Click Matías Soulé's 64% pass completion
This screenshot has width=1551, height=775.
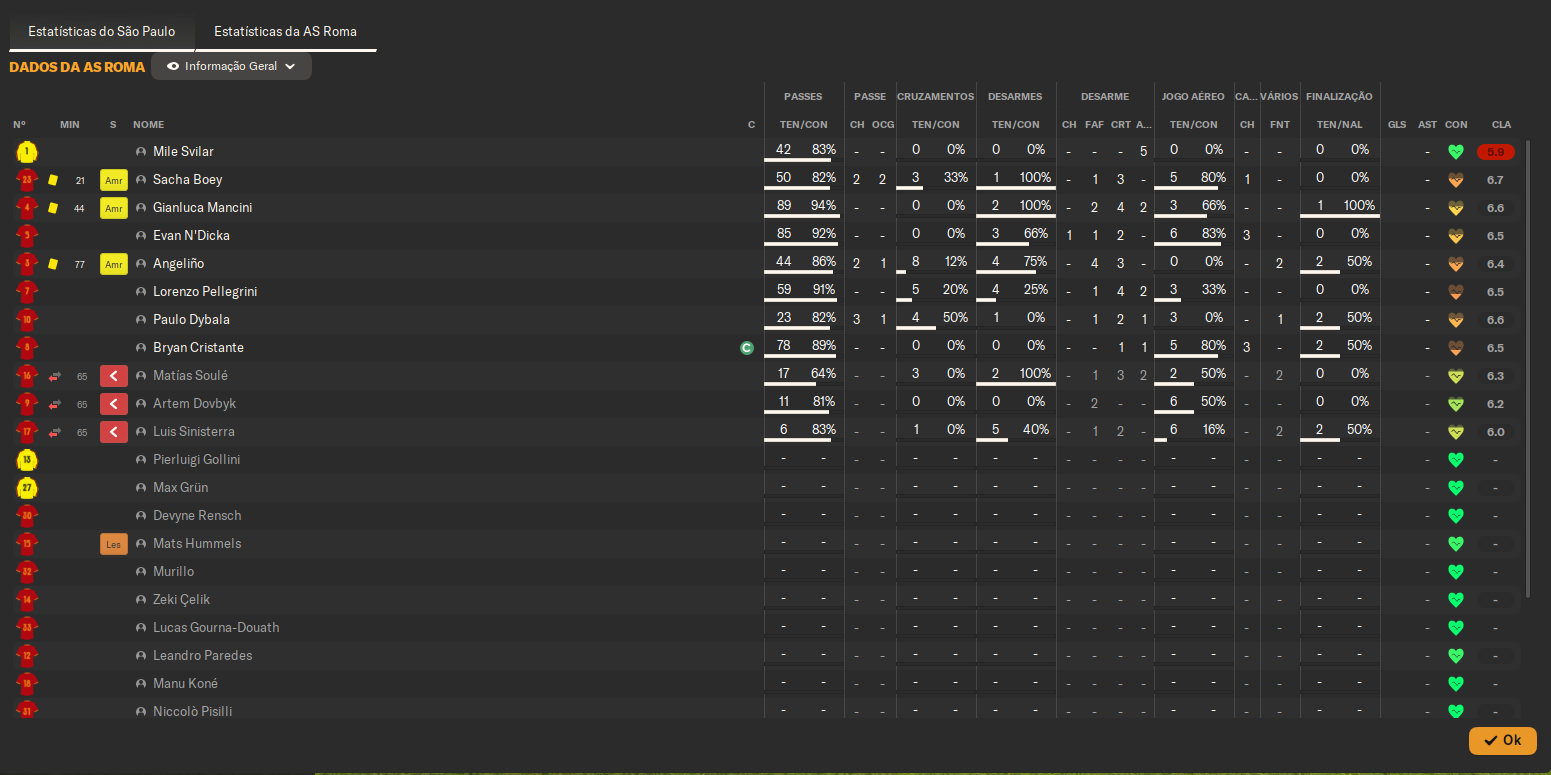click(823, 374)
